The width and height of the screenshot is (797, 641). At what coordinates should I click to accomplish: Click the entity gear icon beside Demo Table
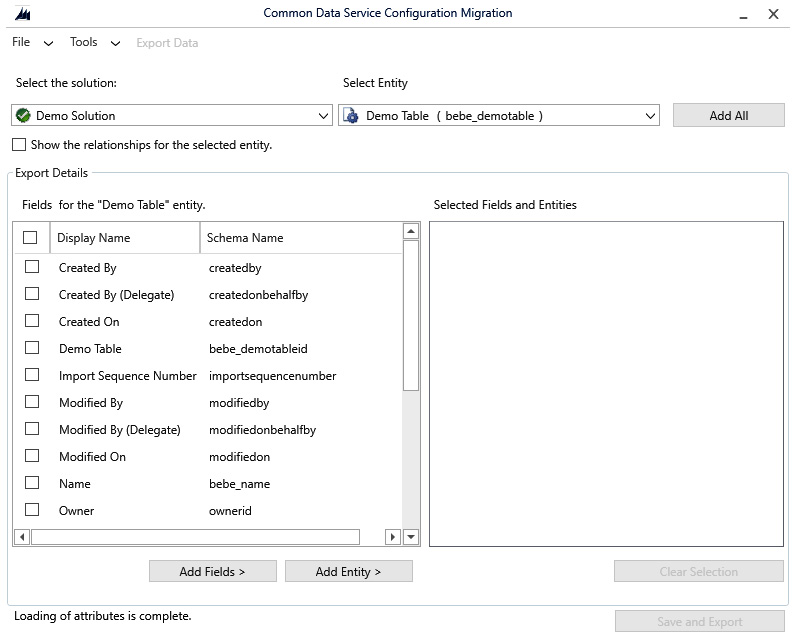pyautogui.click(x=351, y=115)
